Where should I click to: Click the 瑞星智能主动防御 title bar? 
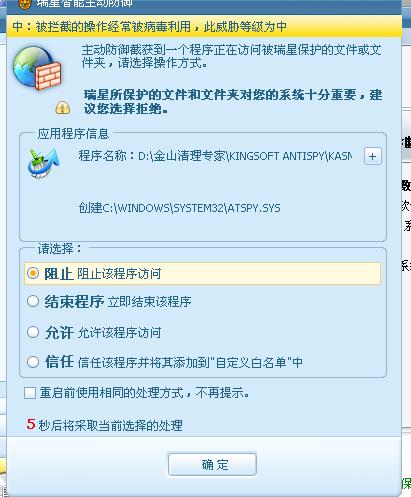coord(204,5)
